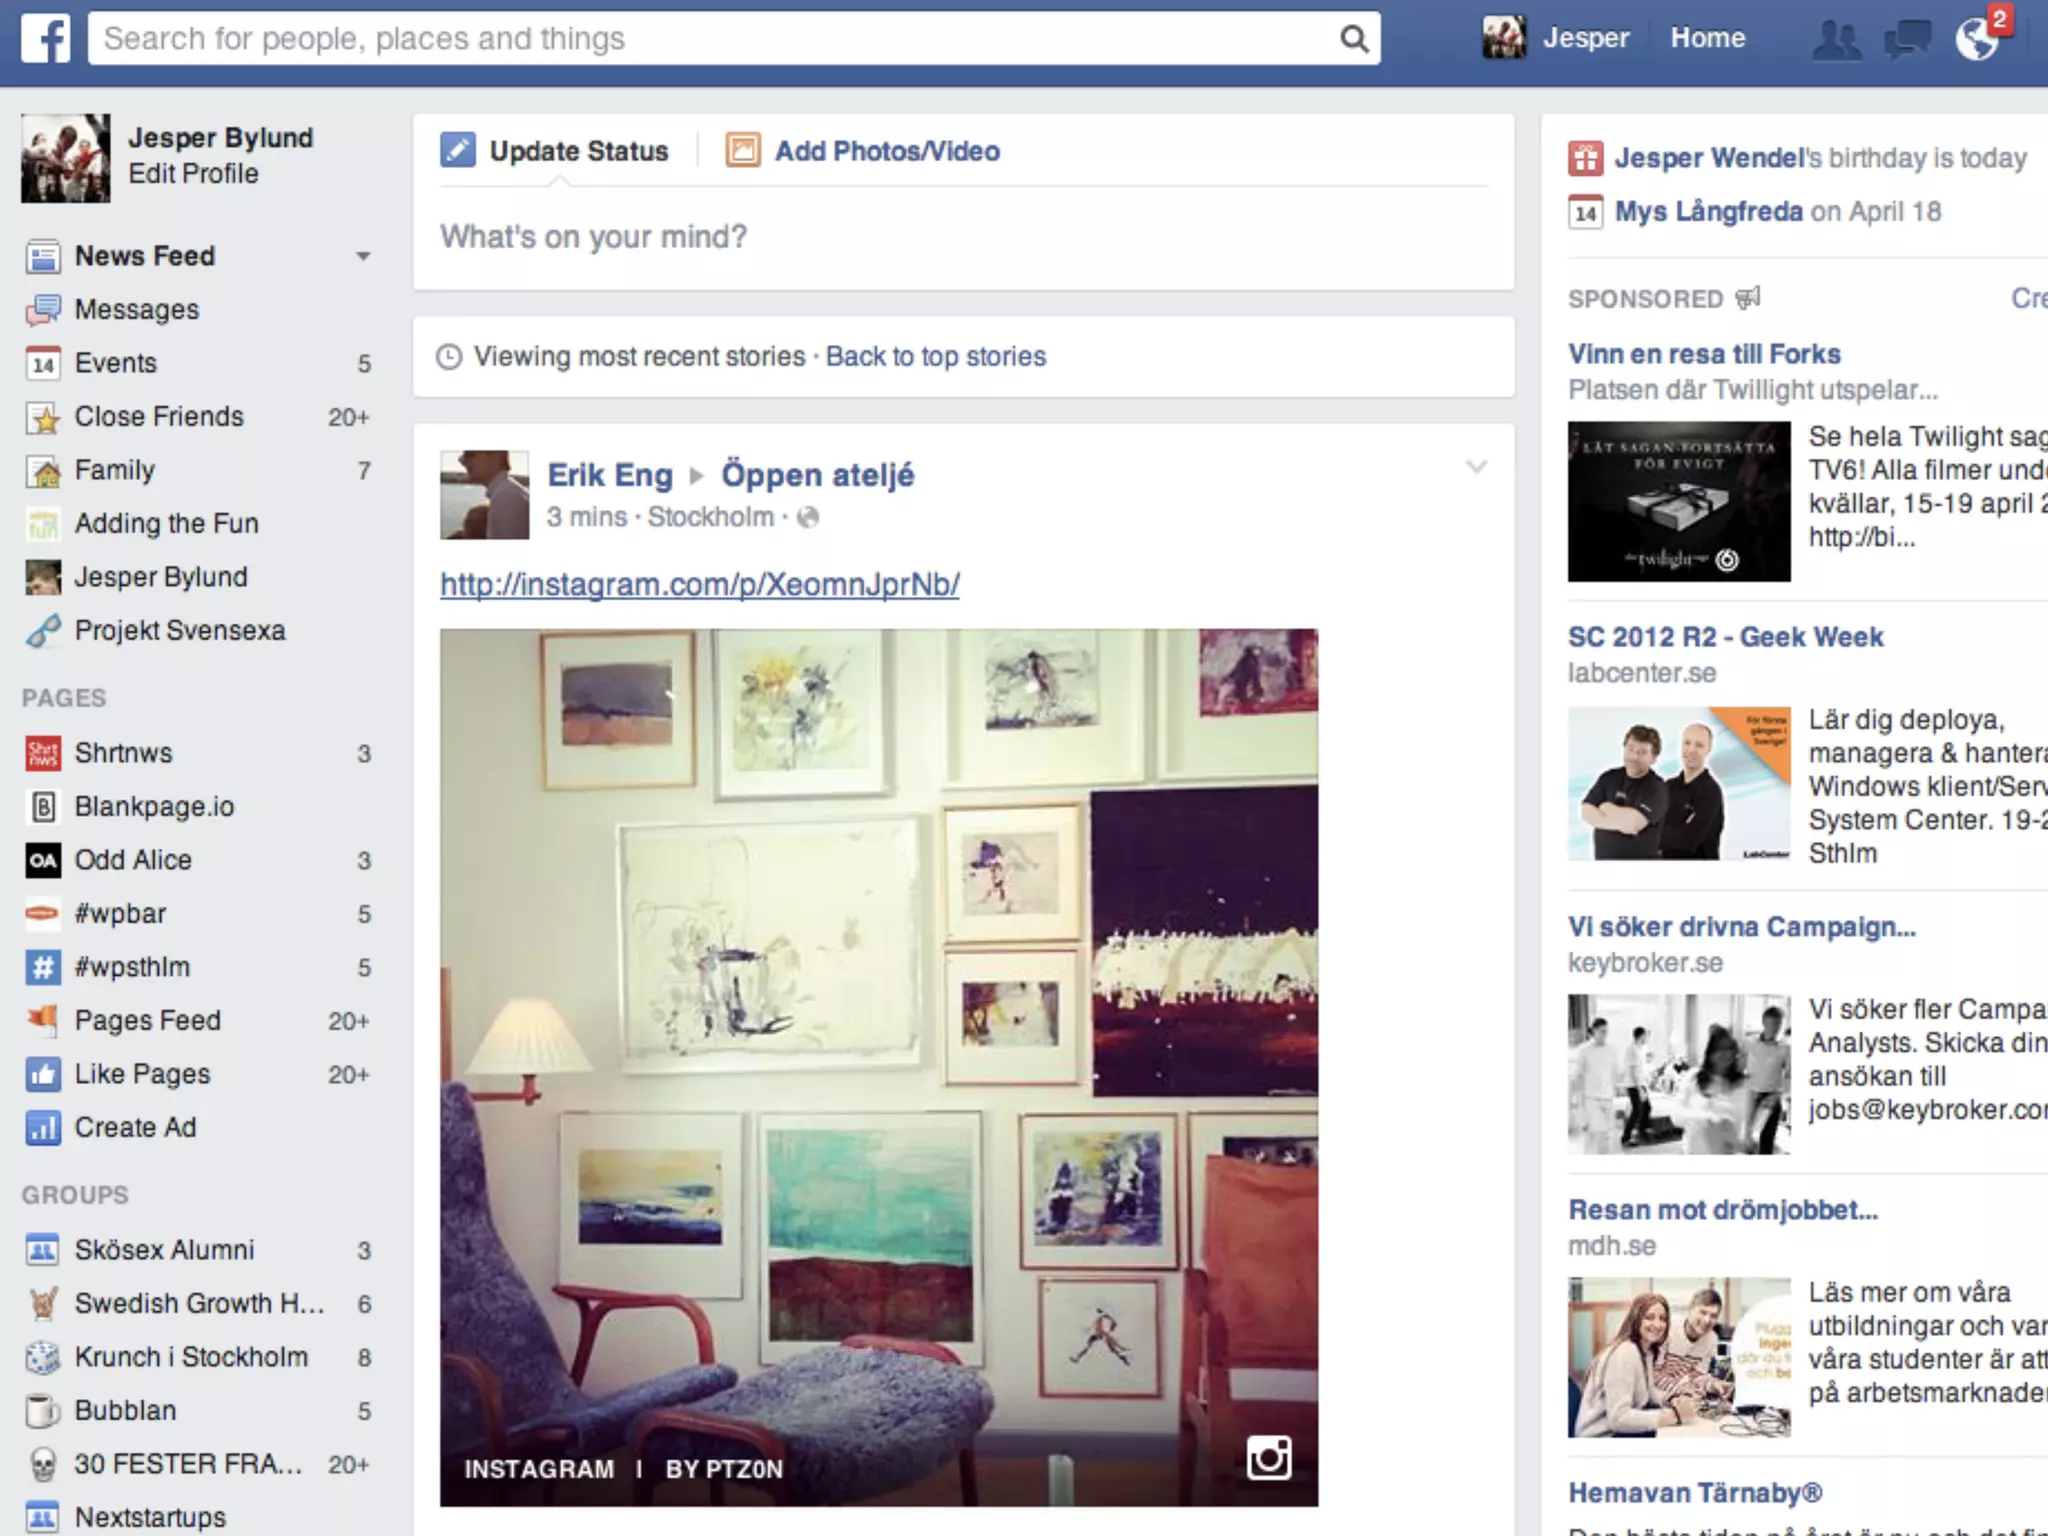Screen dimensions: 2048x1536
Task: Click the sponsored megaphone icon
Action: pos(1748,298)
